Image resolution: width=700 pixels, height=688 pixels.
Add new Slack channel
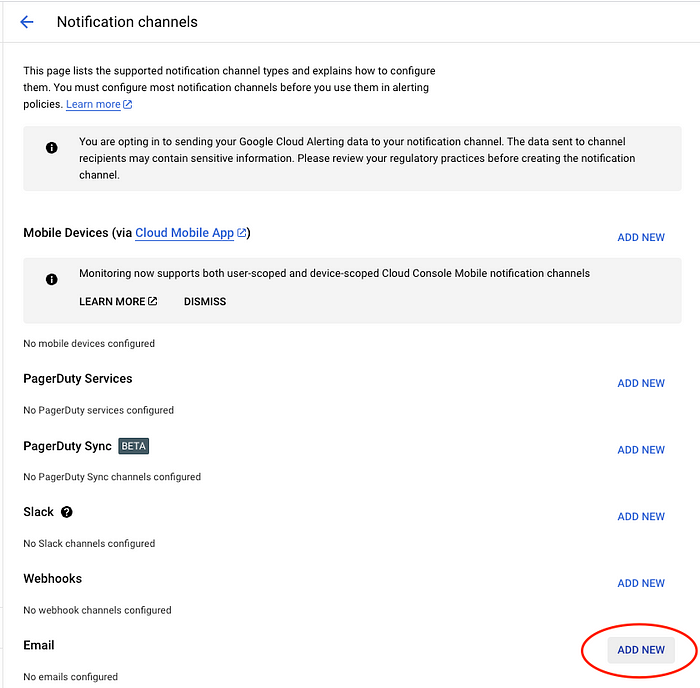tap(641, 516)
